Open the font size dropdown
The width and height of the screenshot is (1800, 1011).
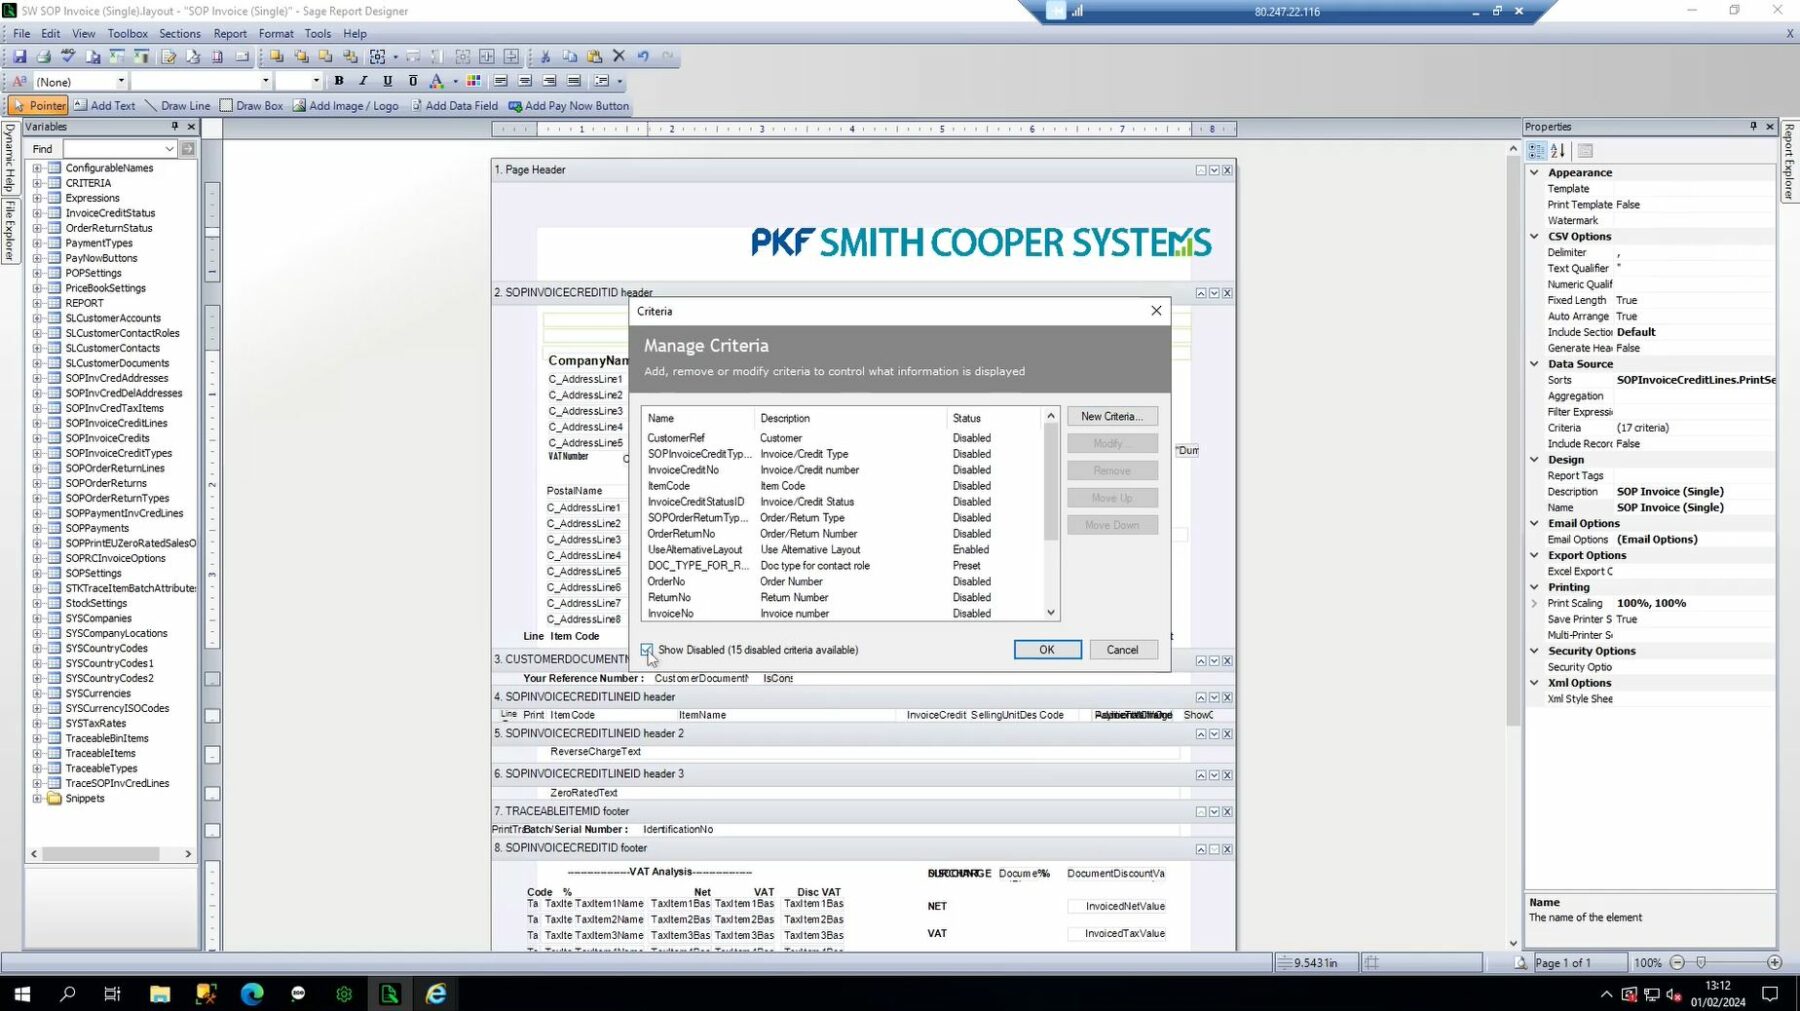(x=316, y=81)
